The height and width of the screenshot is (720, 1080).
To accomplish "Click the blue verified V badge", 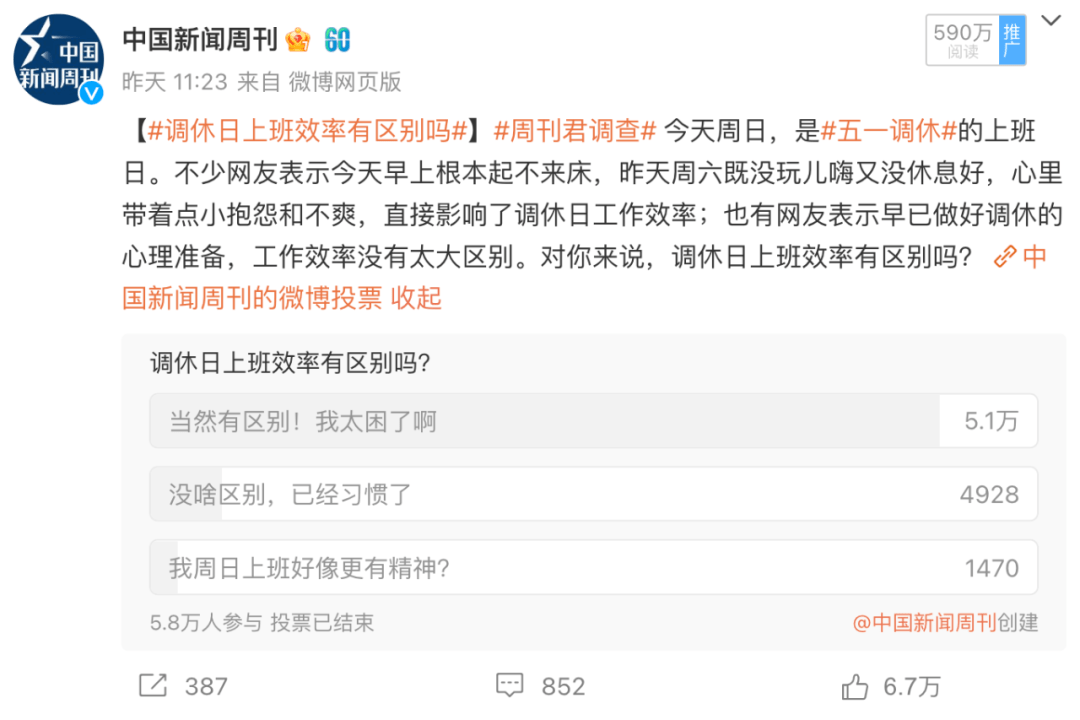I will 92,93.
